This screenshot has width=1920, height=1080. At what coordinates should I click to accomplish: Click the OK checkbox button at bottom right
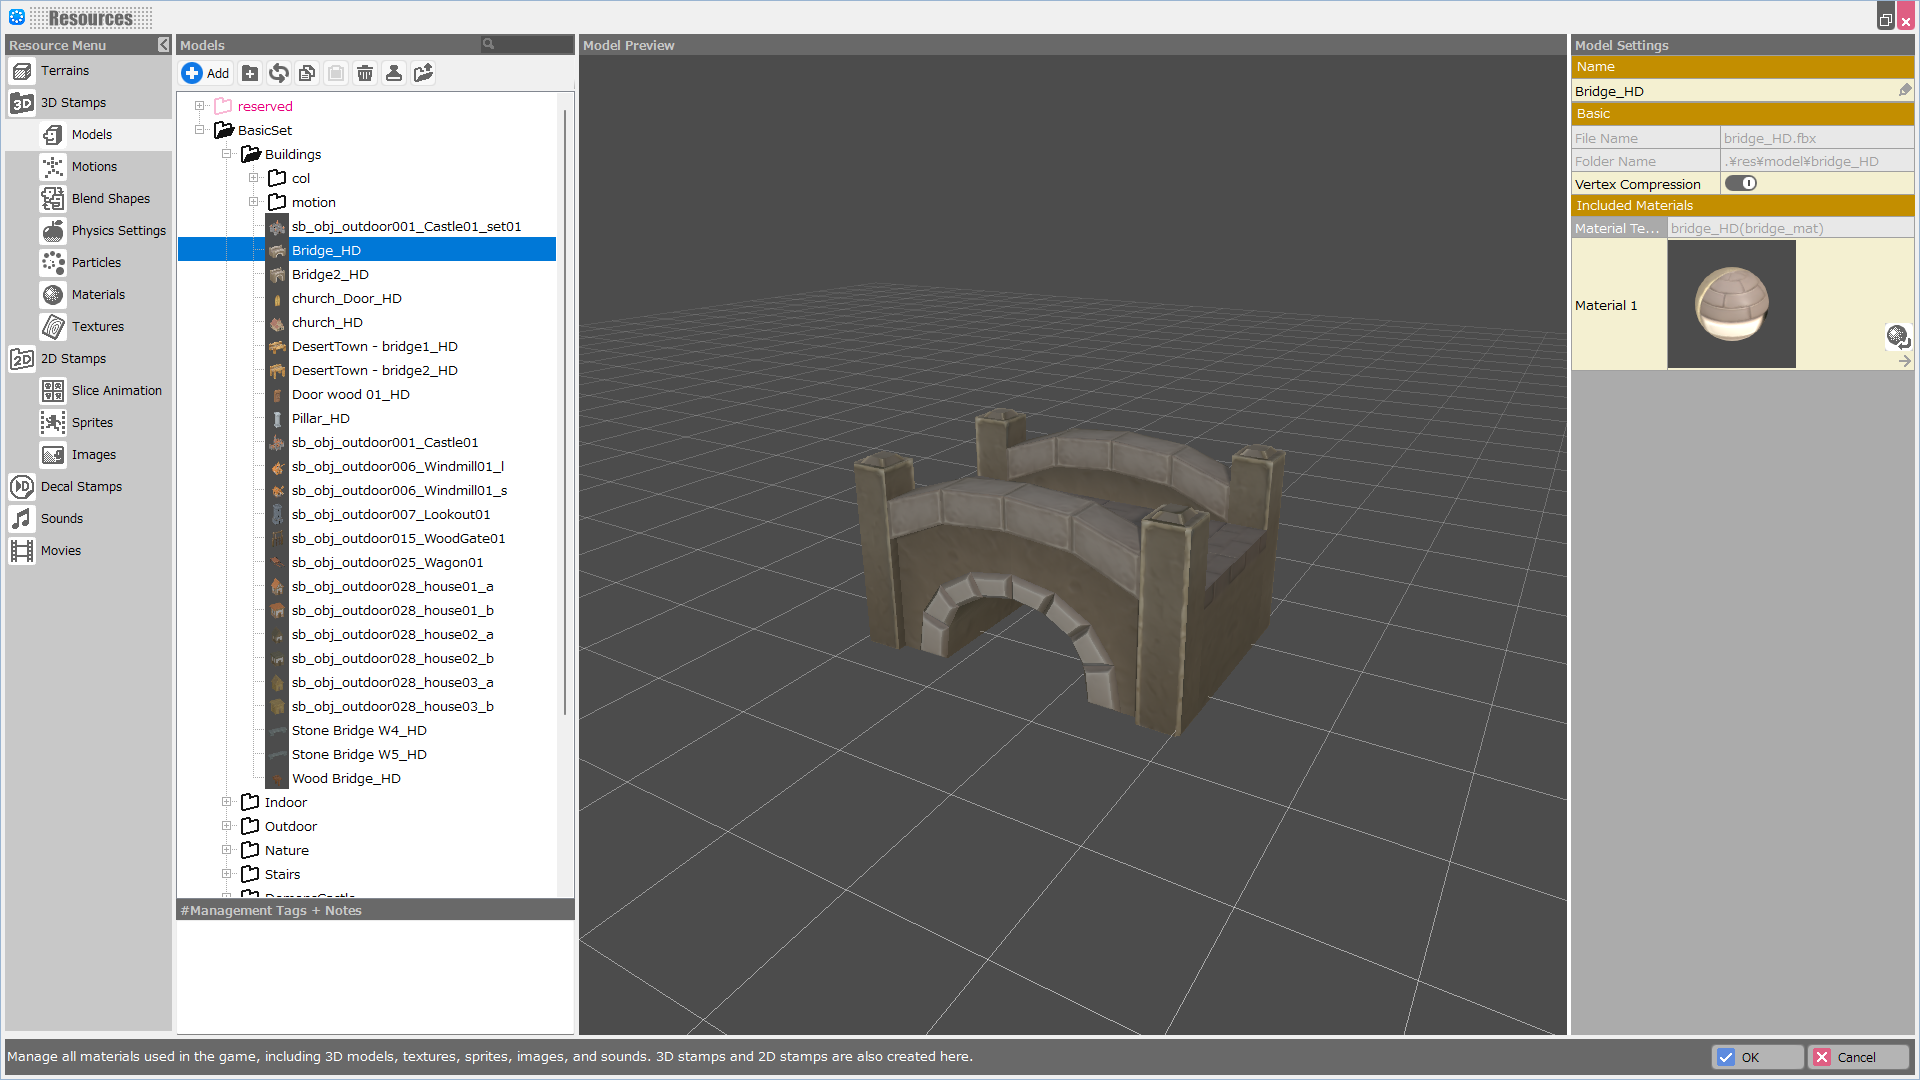(1757, 1056)
